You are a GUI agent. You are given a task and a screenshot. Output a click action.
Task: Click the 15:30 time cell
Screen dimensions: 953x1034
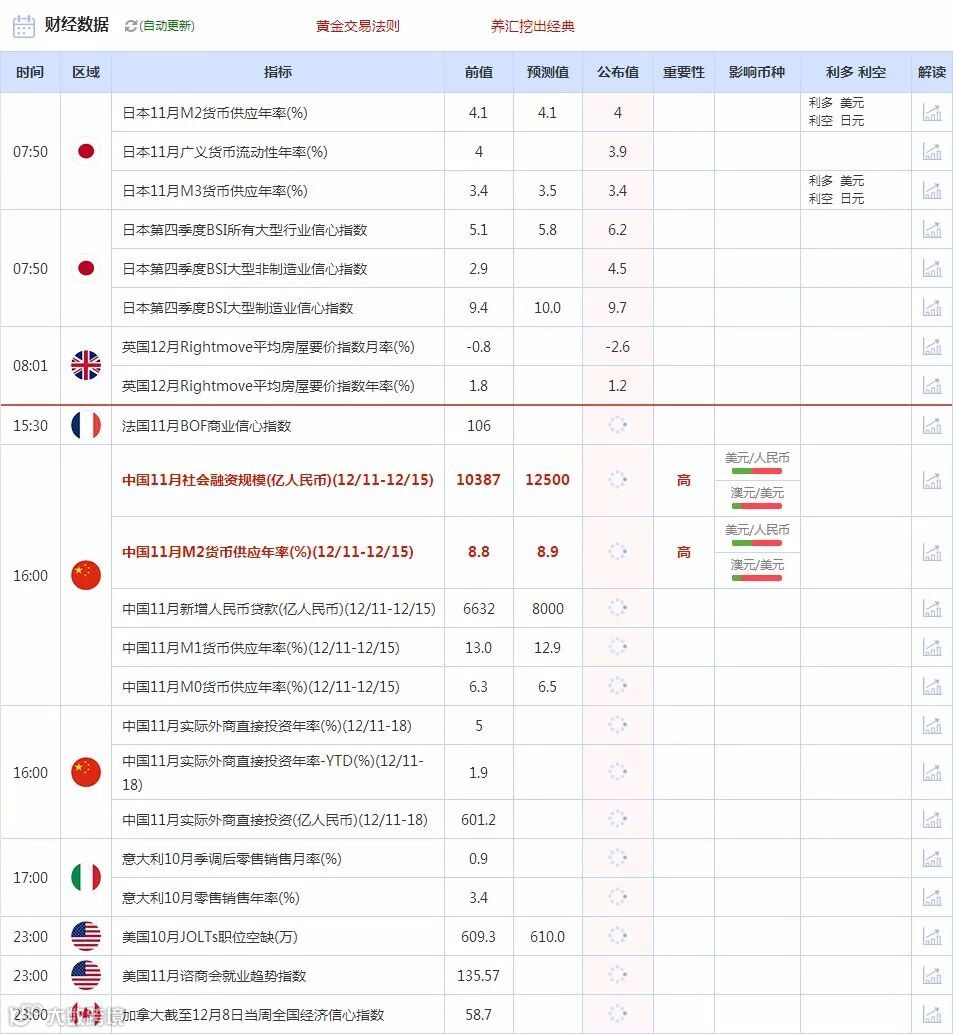(x=30, y=425)
